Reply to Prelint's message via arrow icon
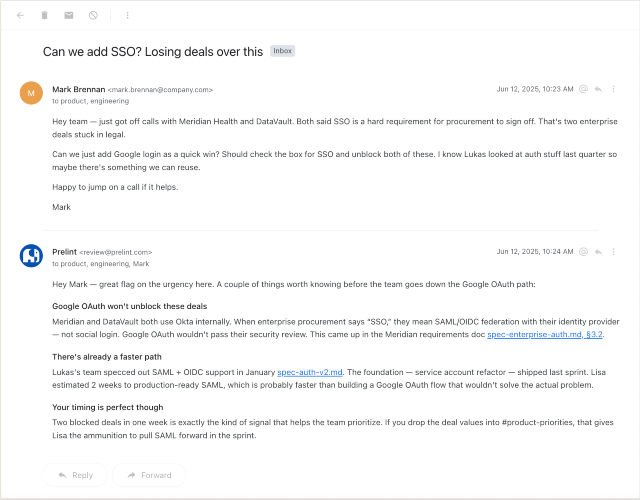The width and height of the screenshot is (640, 500). pyautogui.click(x=598, y=252)
